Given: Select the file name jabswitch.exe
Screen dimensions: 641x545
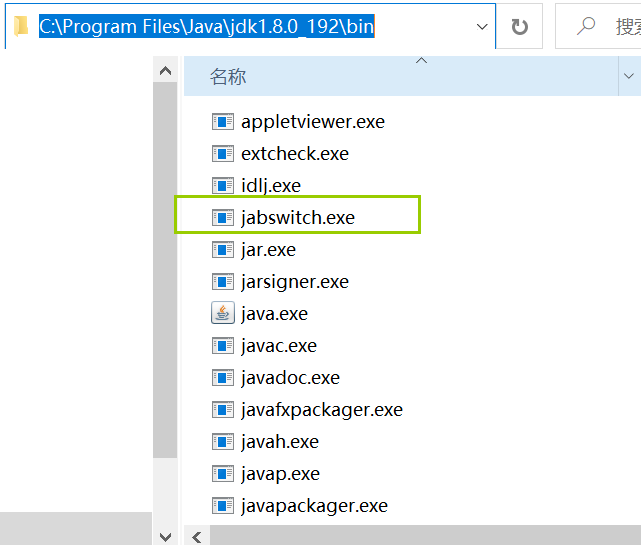Looking at the screenshot, I should coord(298,218).
